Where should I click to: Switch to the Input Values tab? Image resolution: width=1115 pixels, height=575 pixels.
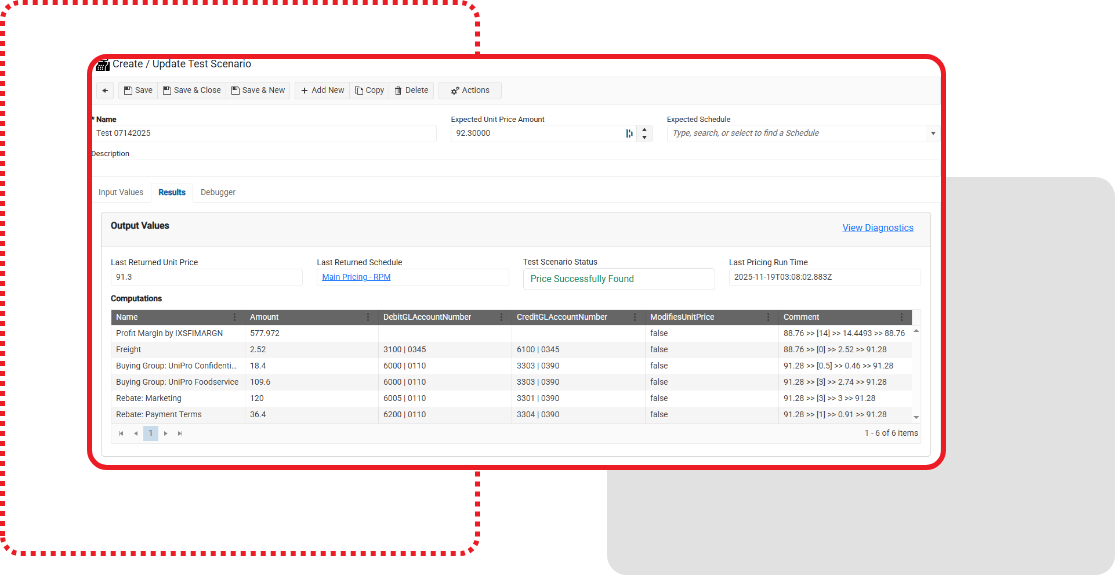pyautogui.click(x=121, y=192)
